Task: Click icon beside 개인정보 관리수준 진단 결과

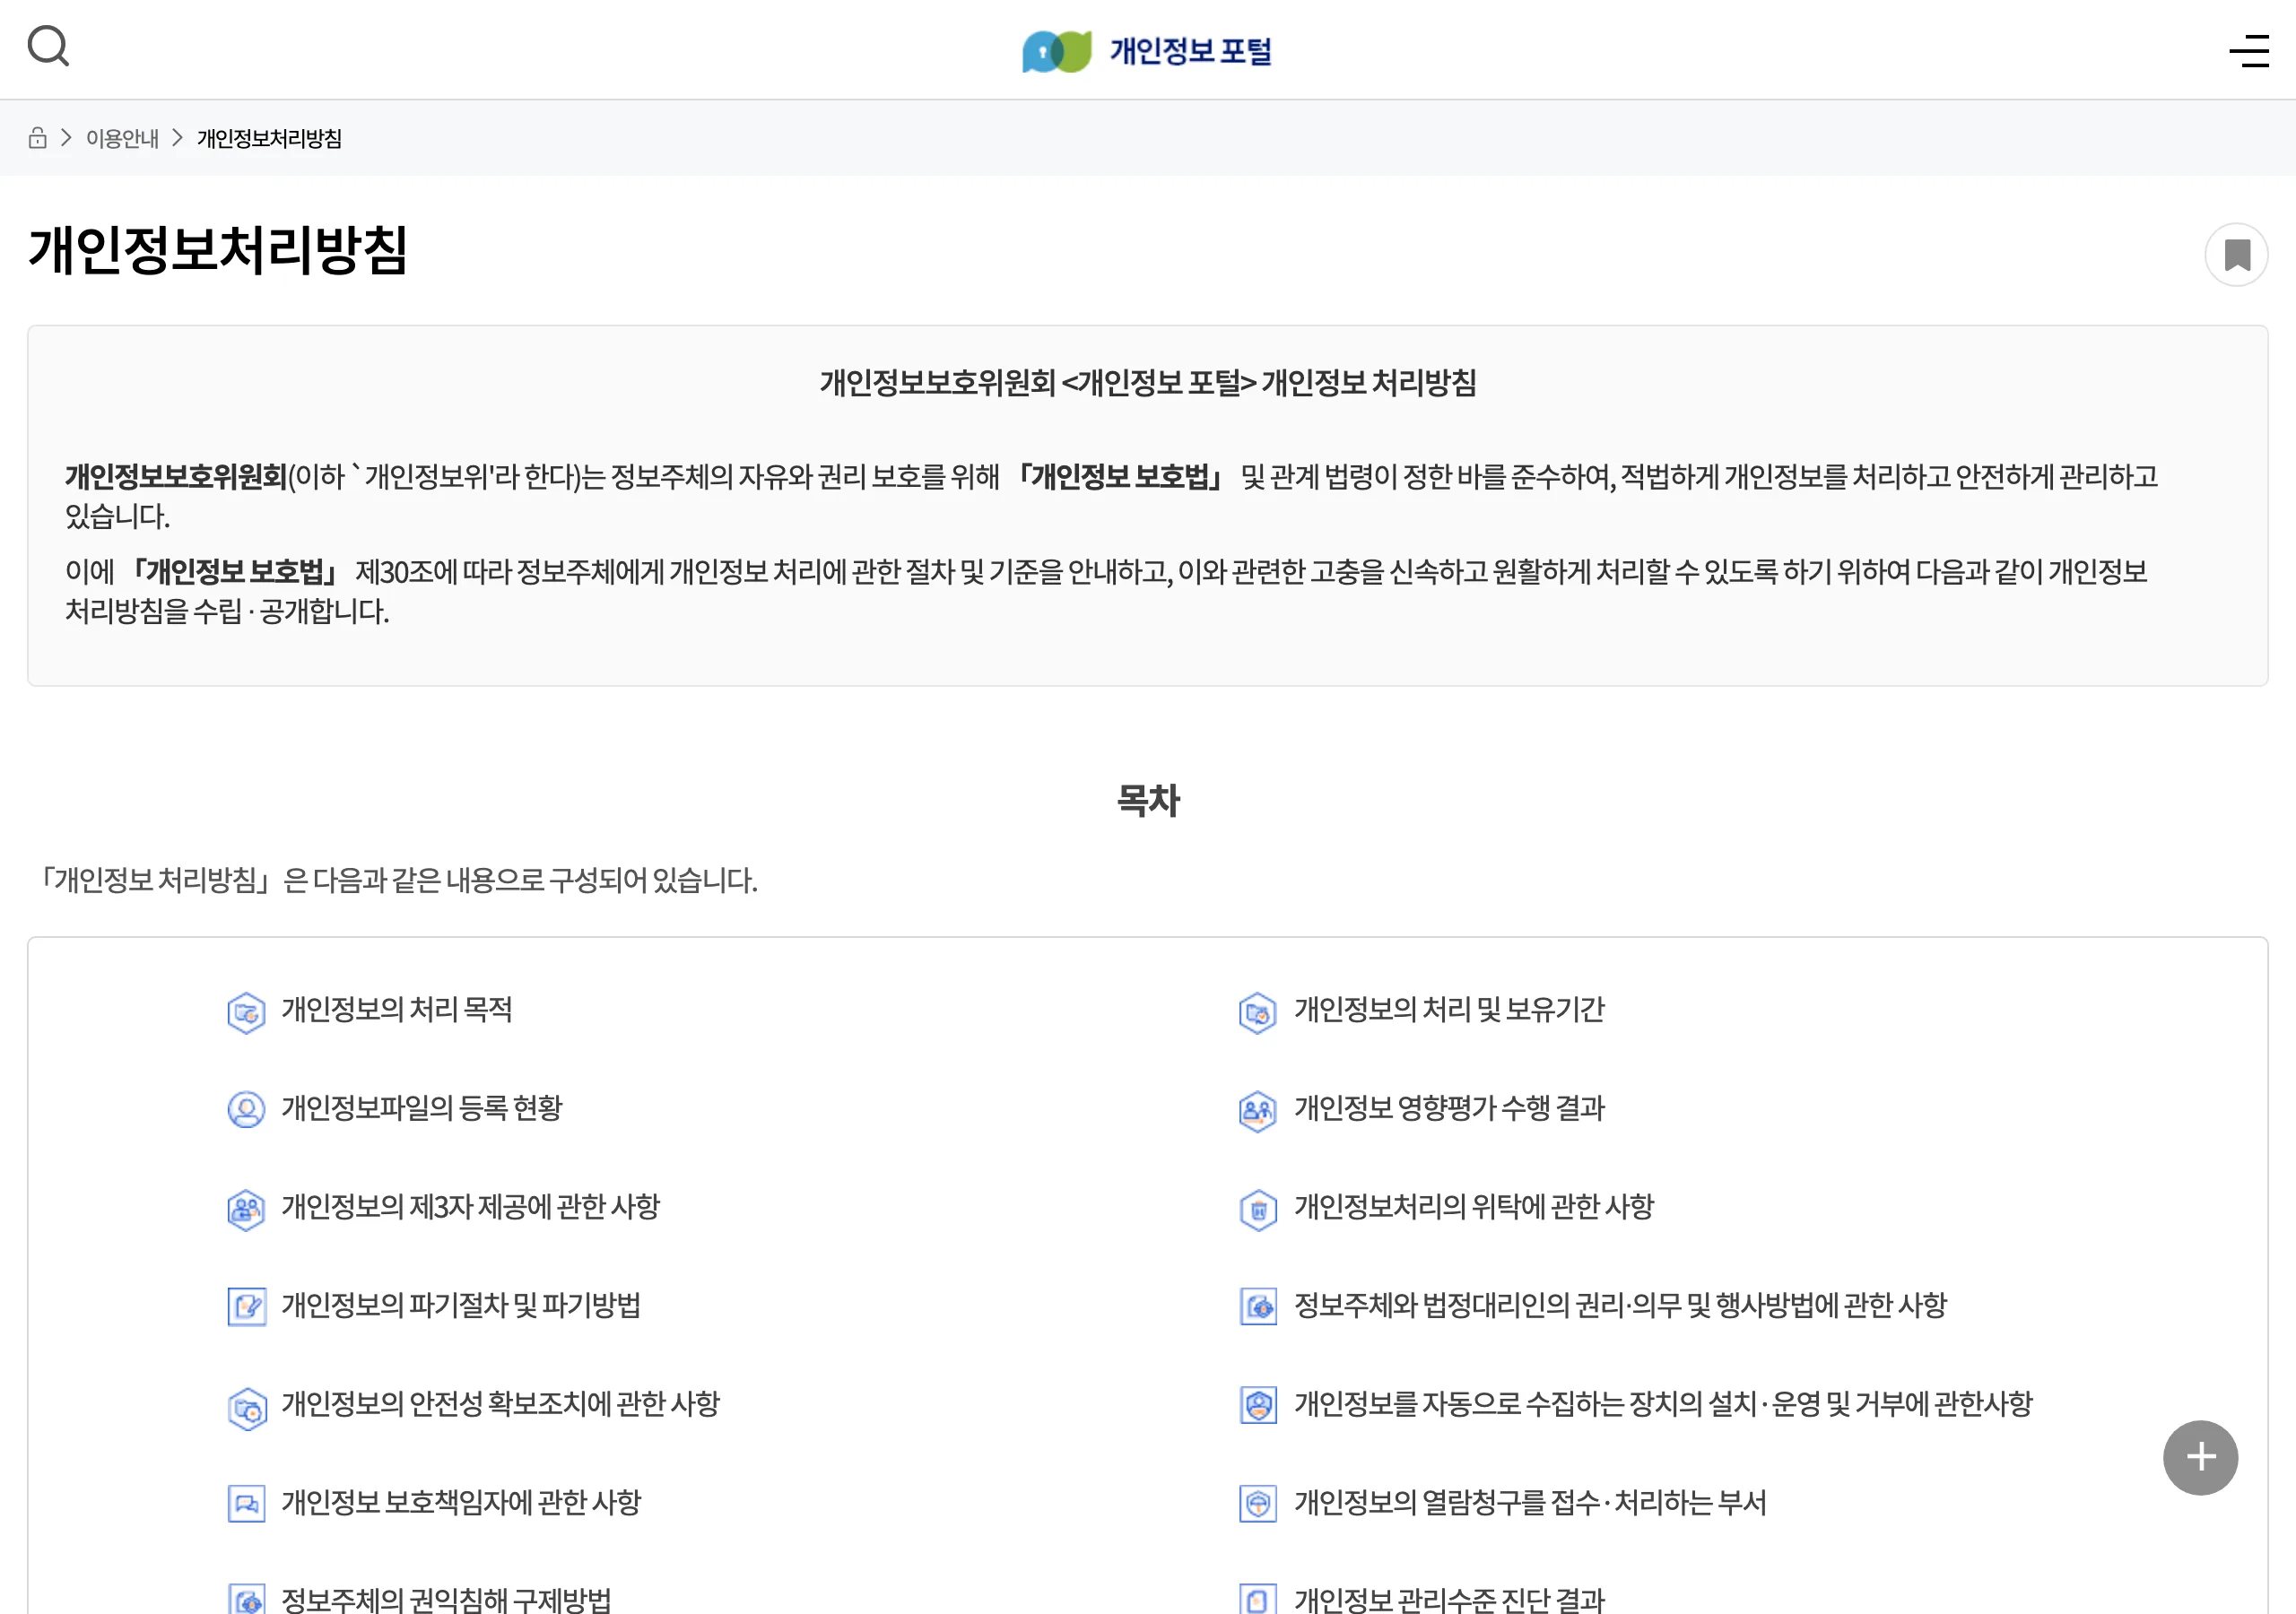Action: click(1258, 1599)
